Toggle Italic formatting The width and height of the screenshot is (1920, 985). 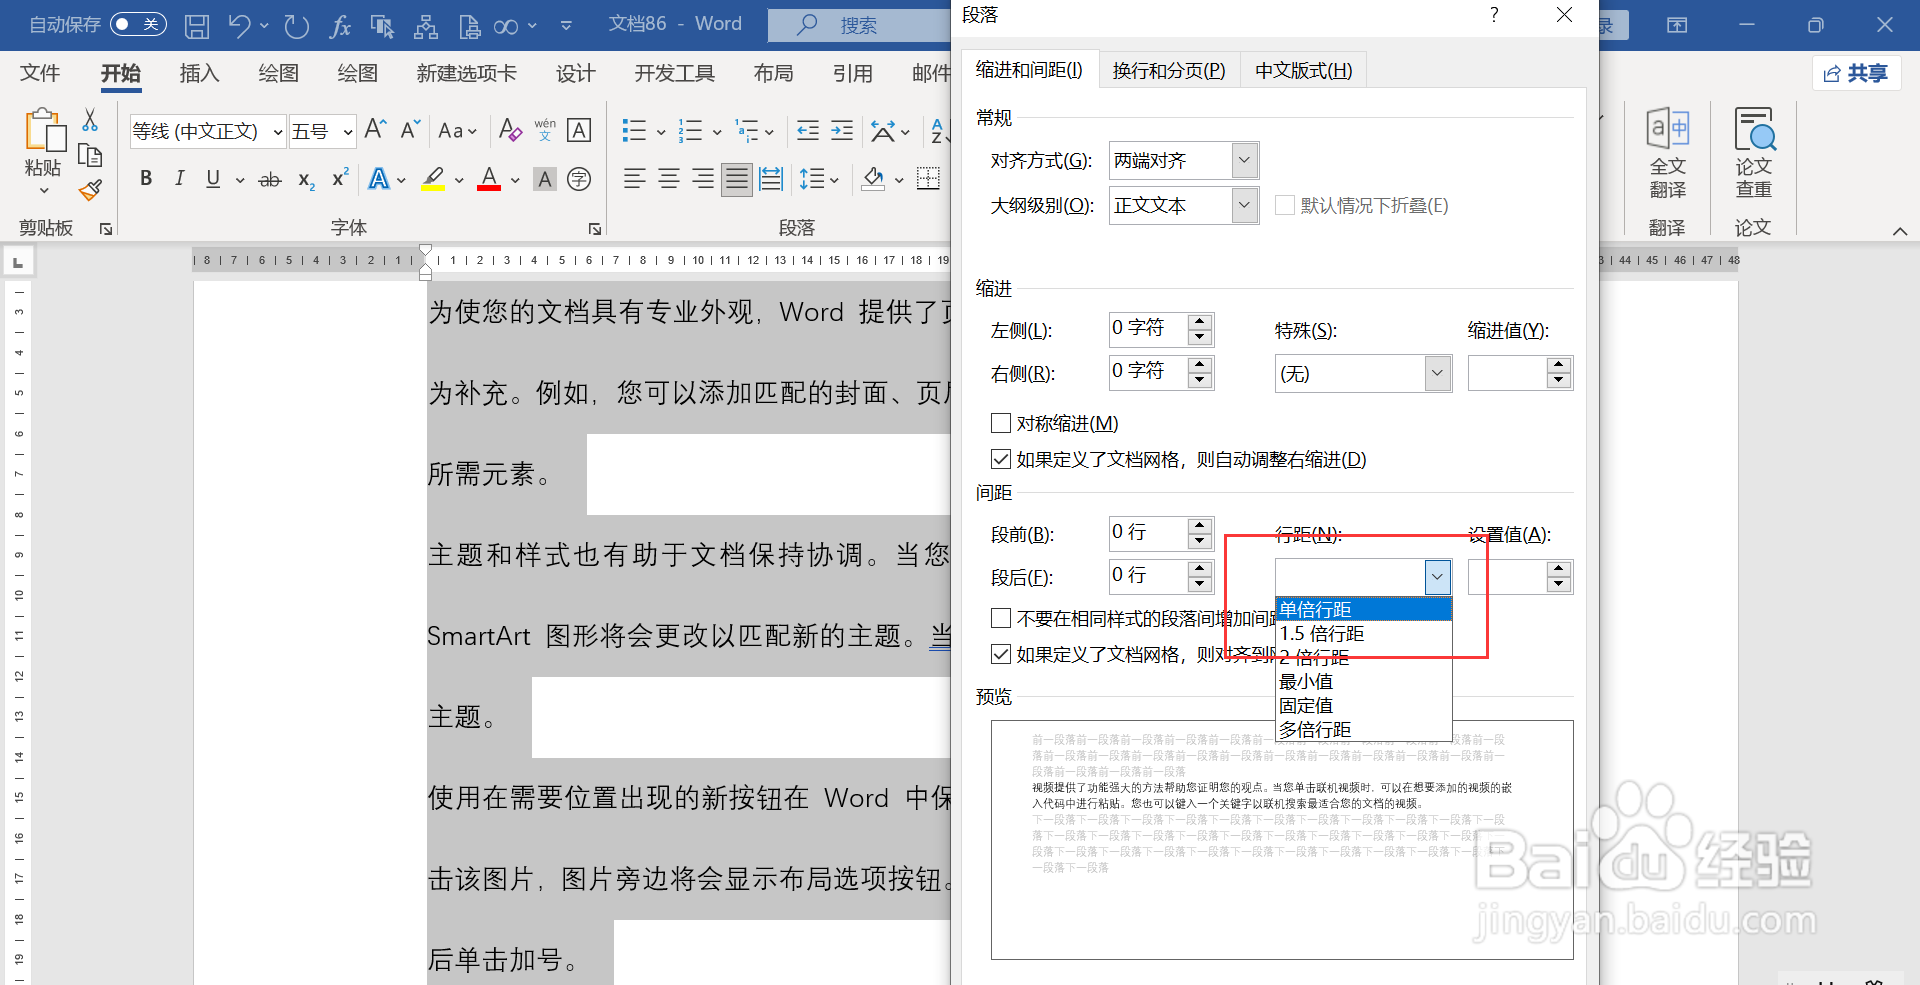180,178
